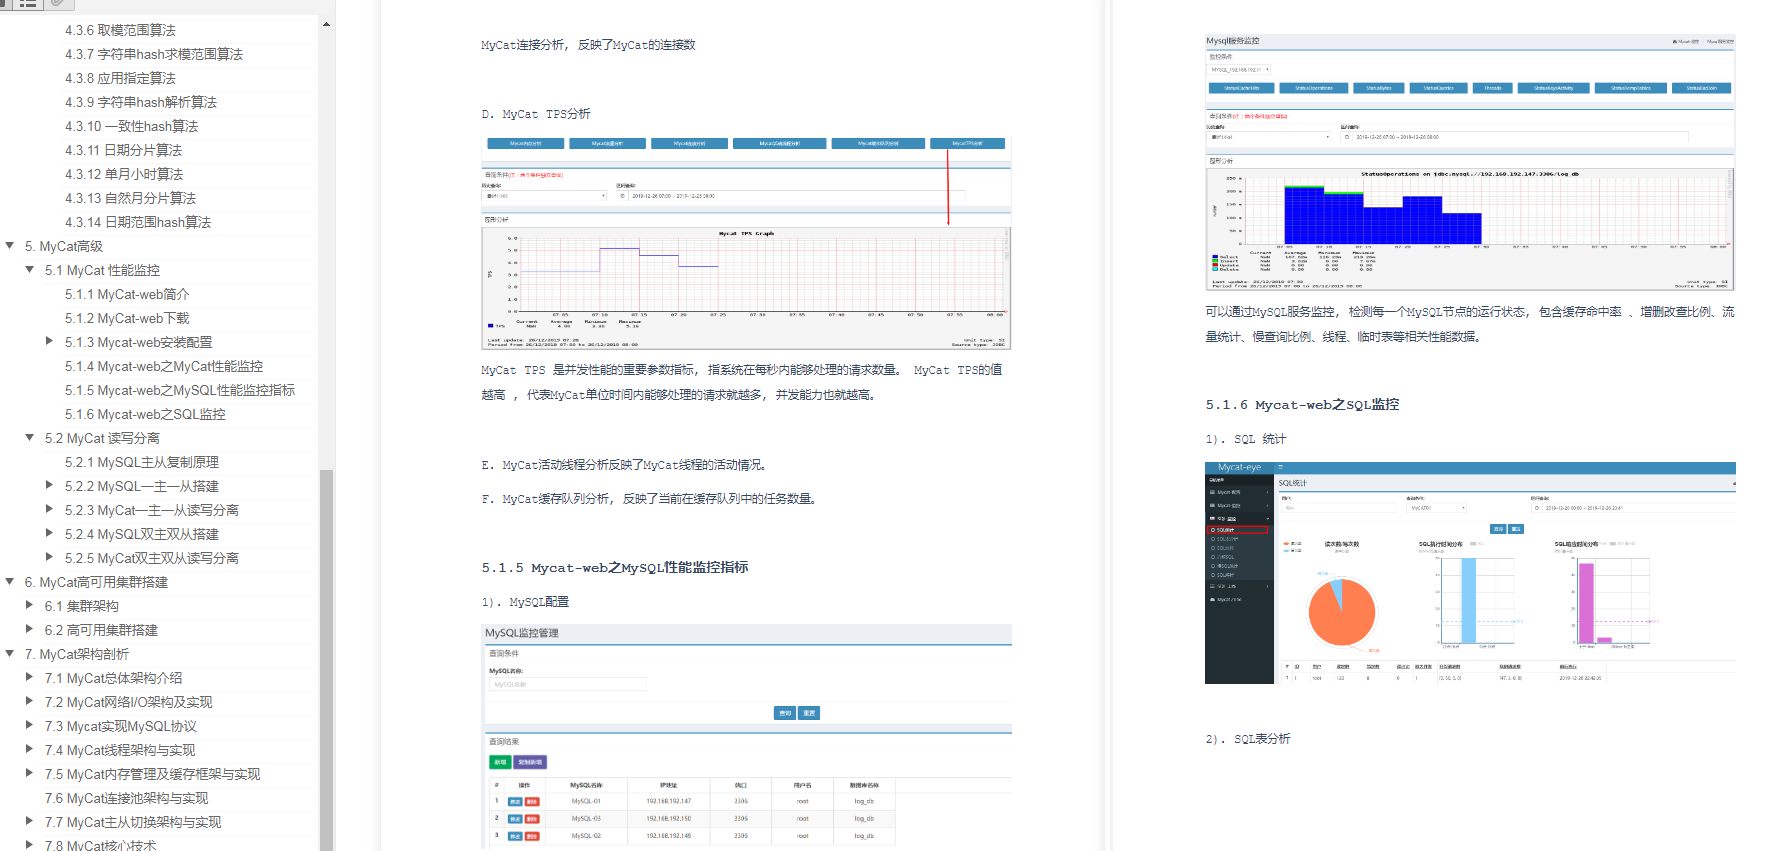Go to 7.1 MyCat总体架构介绍
The width and height of the screenshot is (1784, 851).
point(114,678)
